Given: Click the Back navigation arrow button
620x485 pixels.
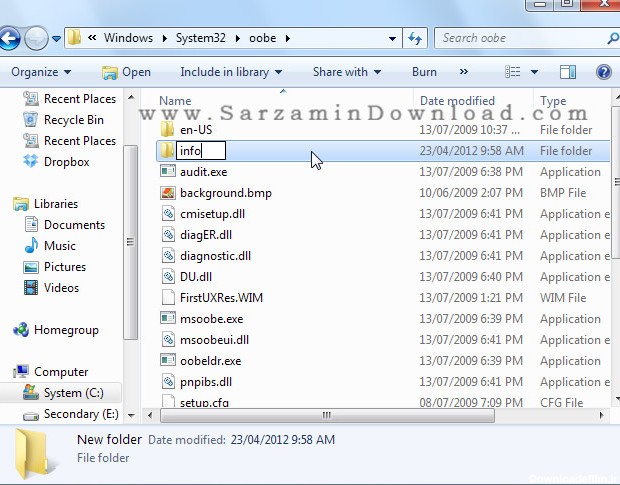Looking at the screenshot, I should click(x=9, y=39).
